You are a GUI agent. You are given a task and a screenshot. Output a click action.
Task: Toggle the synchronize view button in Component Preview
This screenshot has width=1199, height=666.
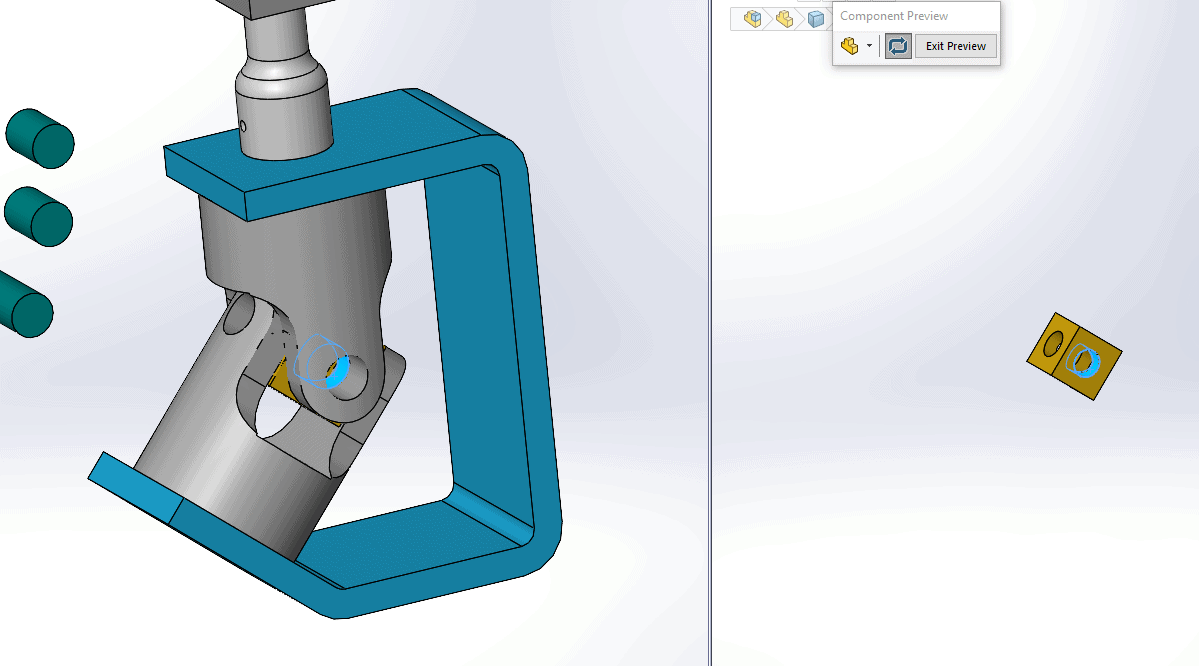pyautogui.click(x=898, y=46)
